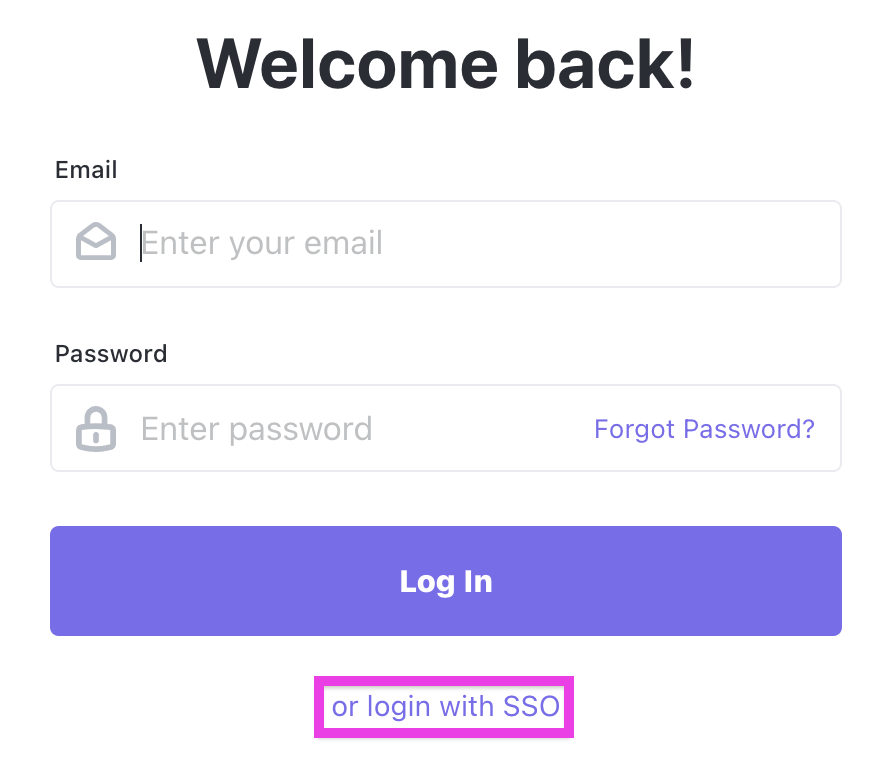Select the mail icon beside the email placeholder
Viewport: 874px width, 758px height.
point(95,241)
